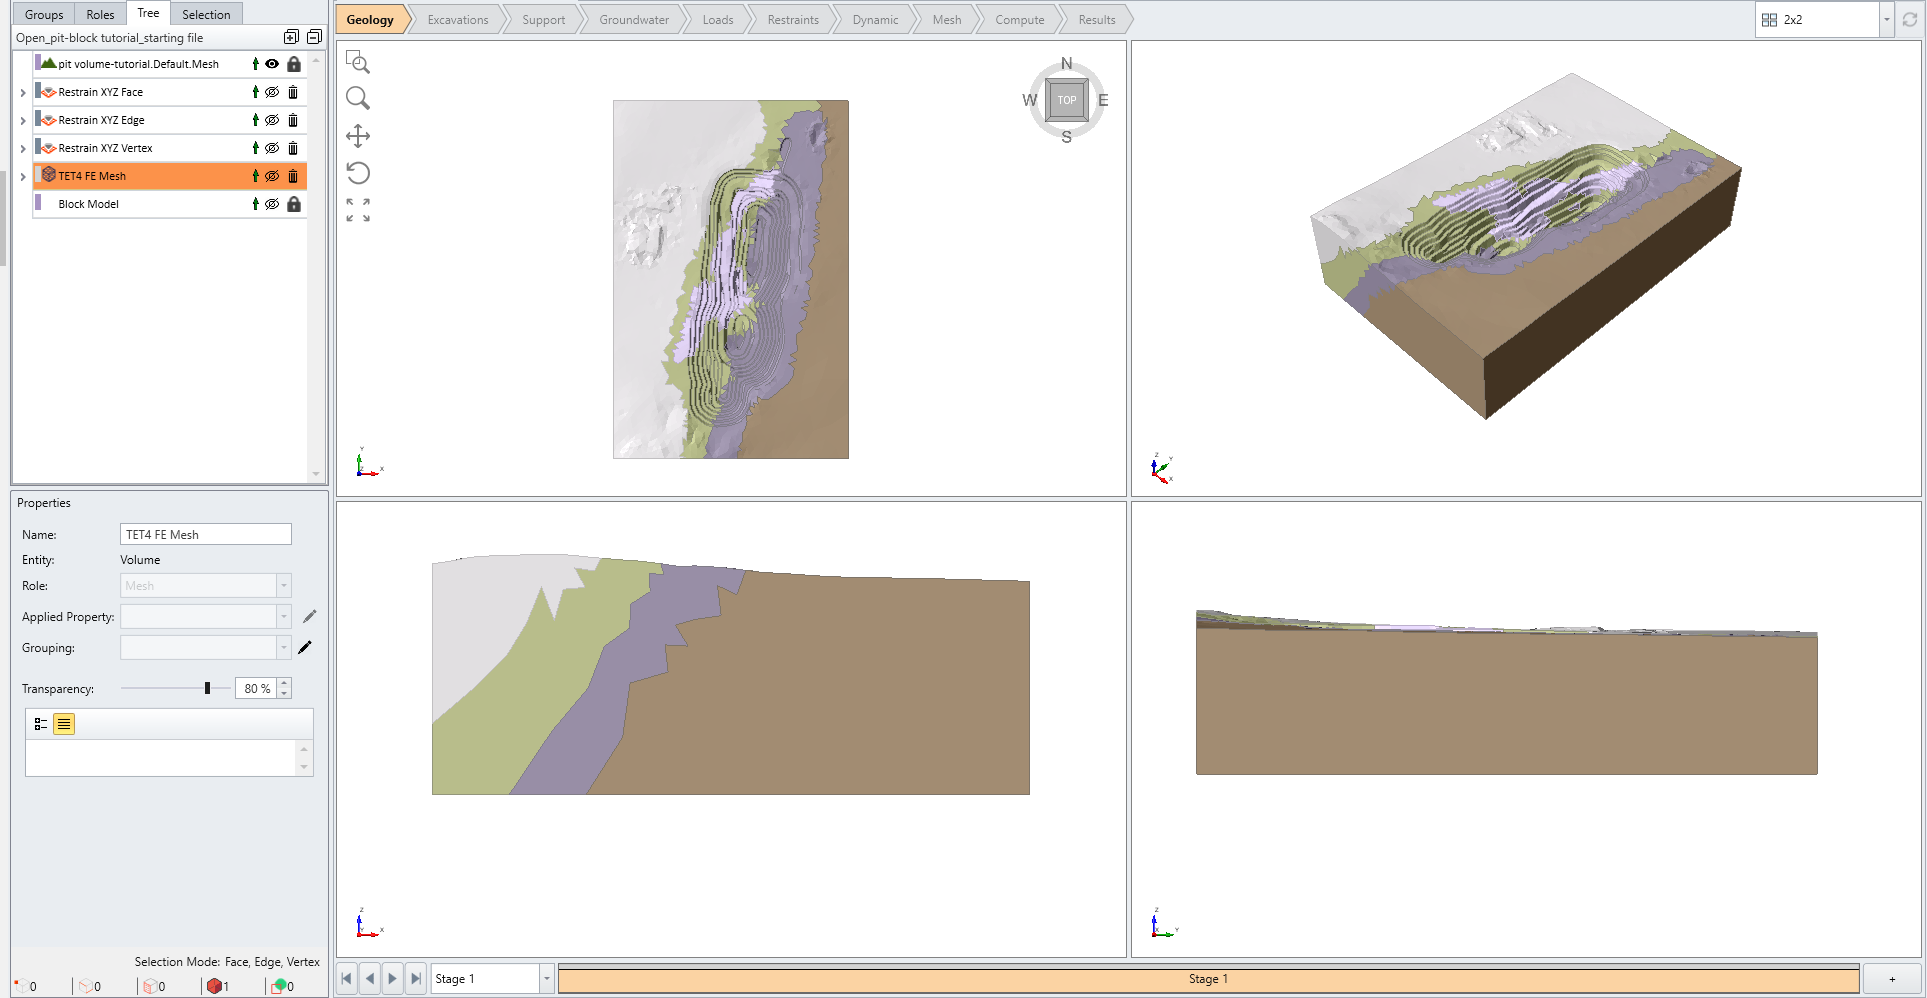Image resolution: width=1927 pixels, height=998 pixels.
Task: Open the Applied Property dropdown
Action: tap(284, 616)
